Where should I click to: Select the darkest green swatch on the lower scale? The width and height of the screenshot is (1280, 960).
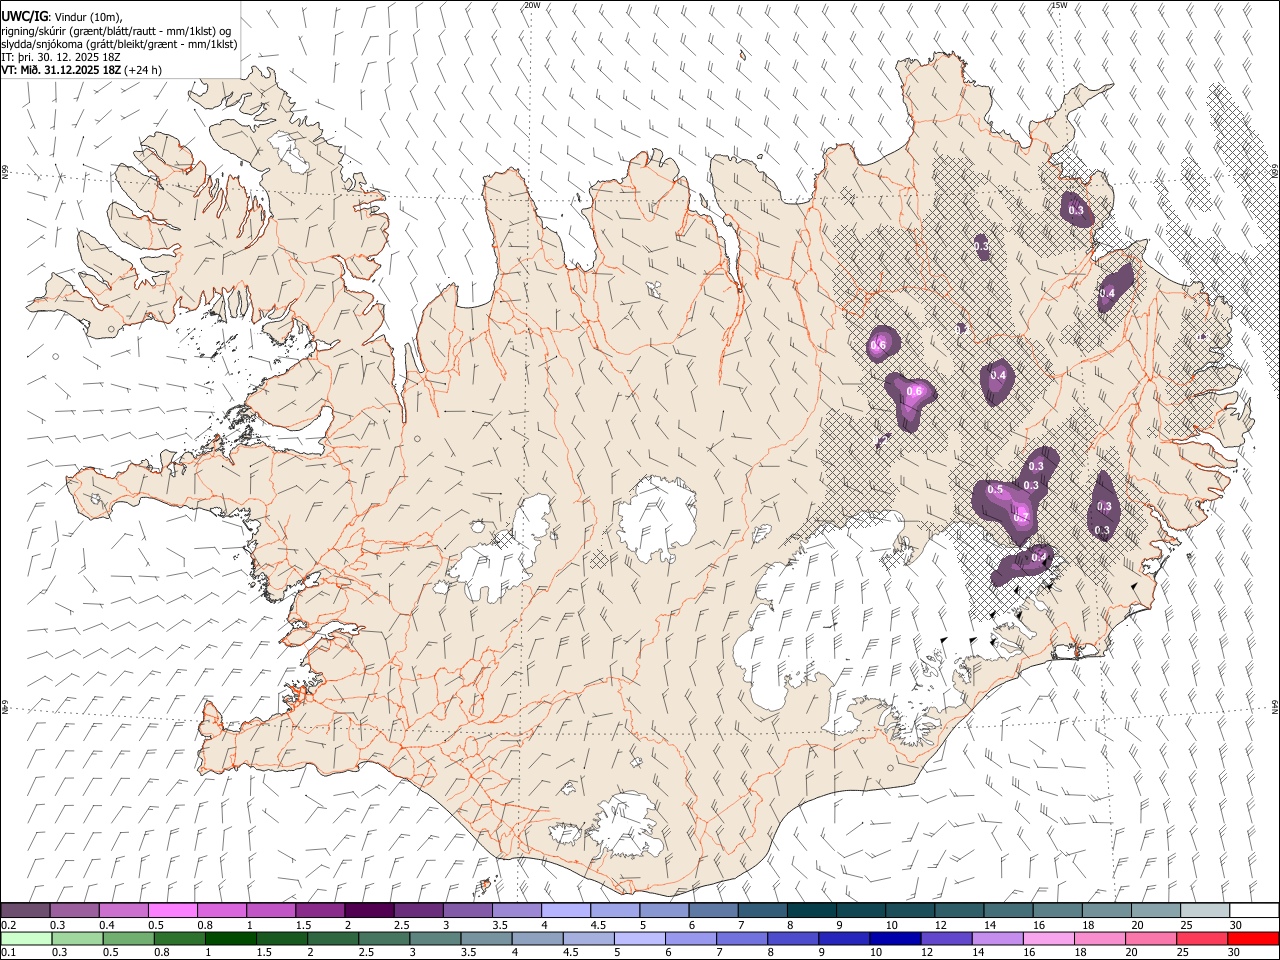tap(230, 938)
